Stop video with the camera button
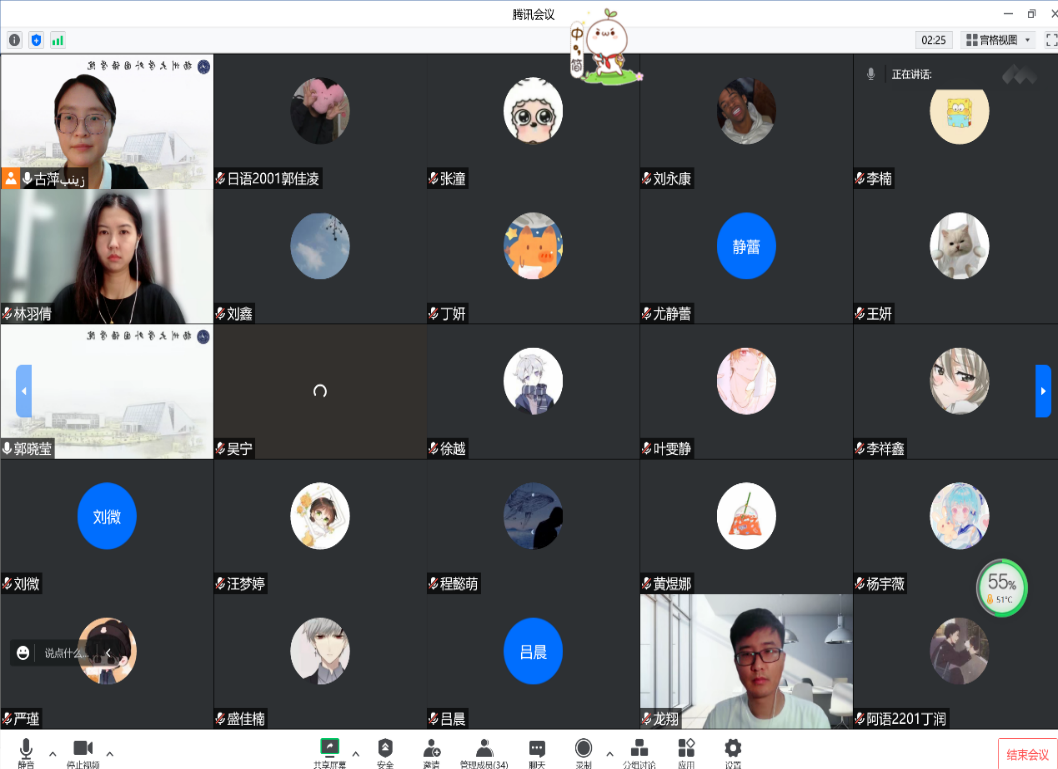This screenshot has width=1058, height=769. [x=83, y=750]
